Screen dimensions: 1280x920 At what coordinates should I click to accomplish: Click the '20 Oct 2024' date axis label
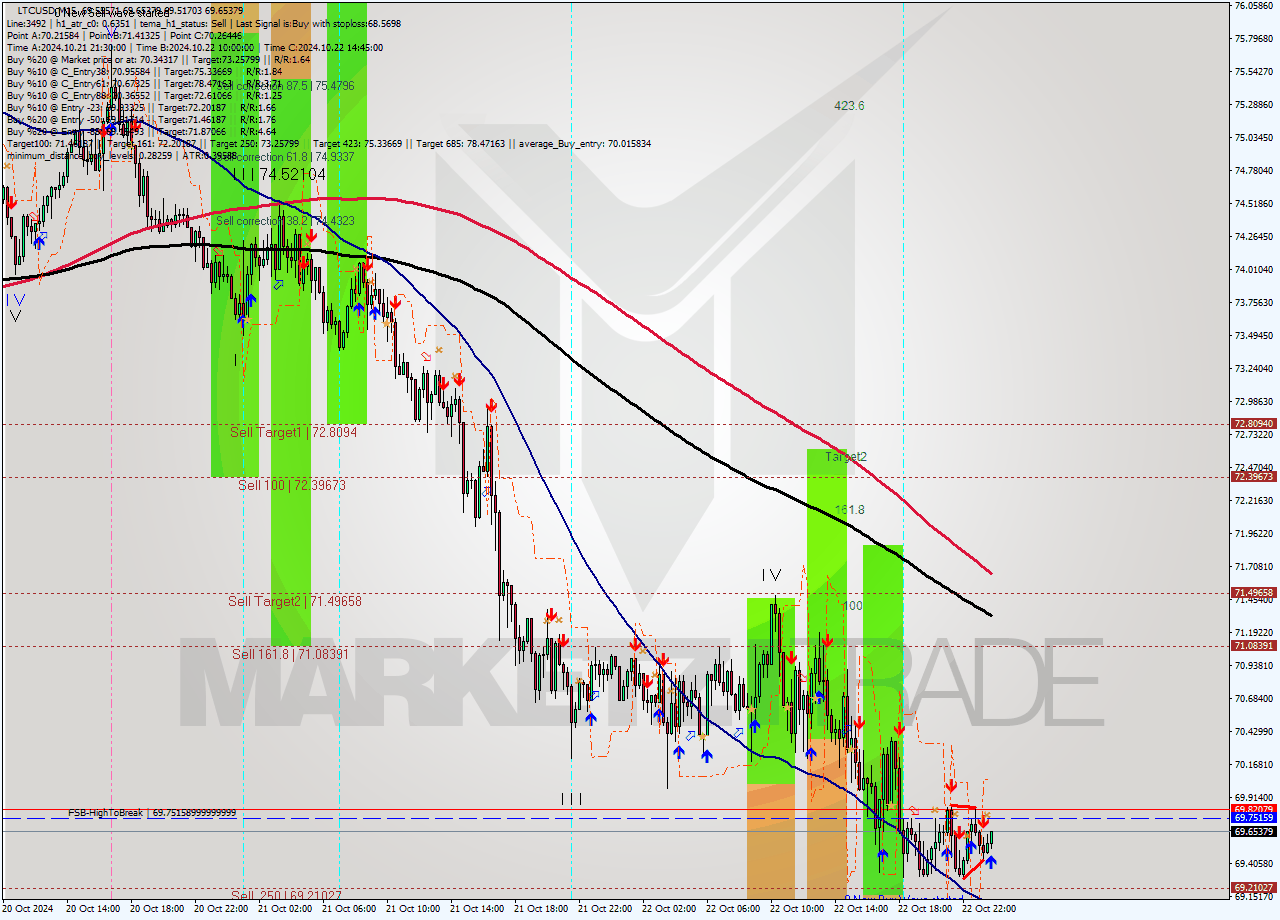pos(28,909)
